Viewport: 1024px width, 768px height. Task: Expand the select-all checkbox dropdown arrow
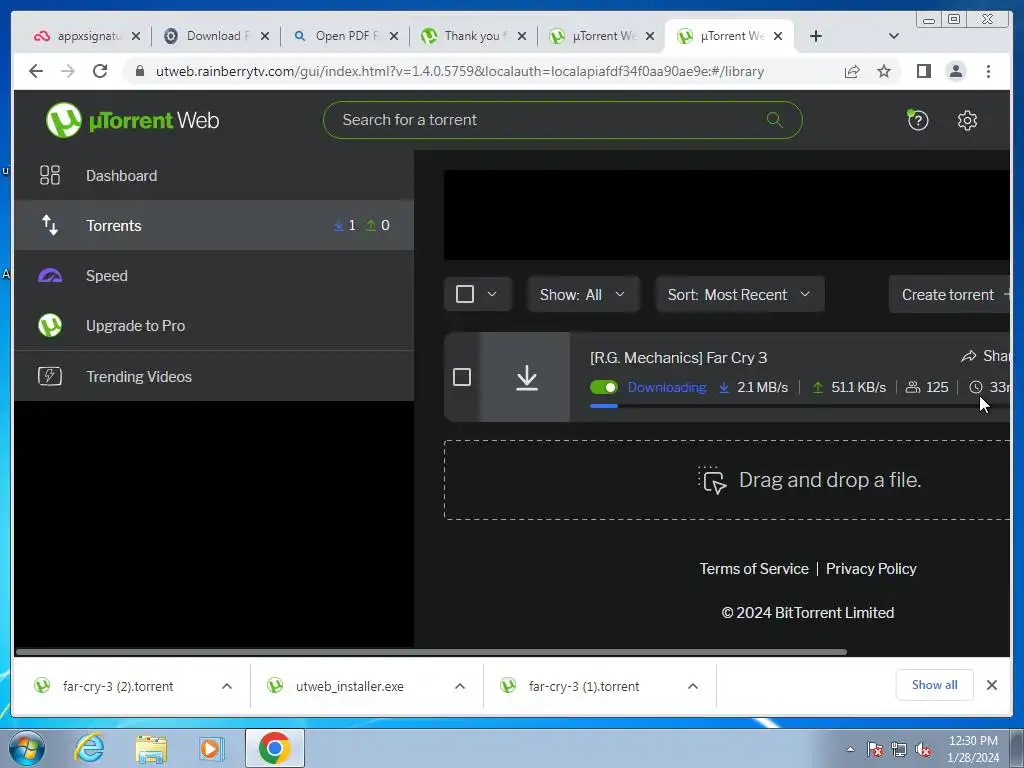[492, 294]
